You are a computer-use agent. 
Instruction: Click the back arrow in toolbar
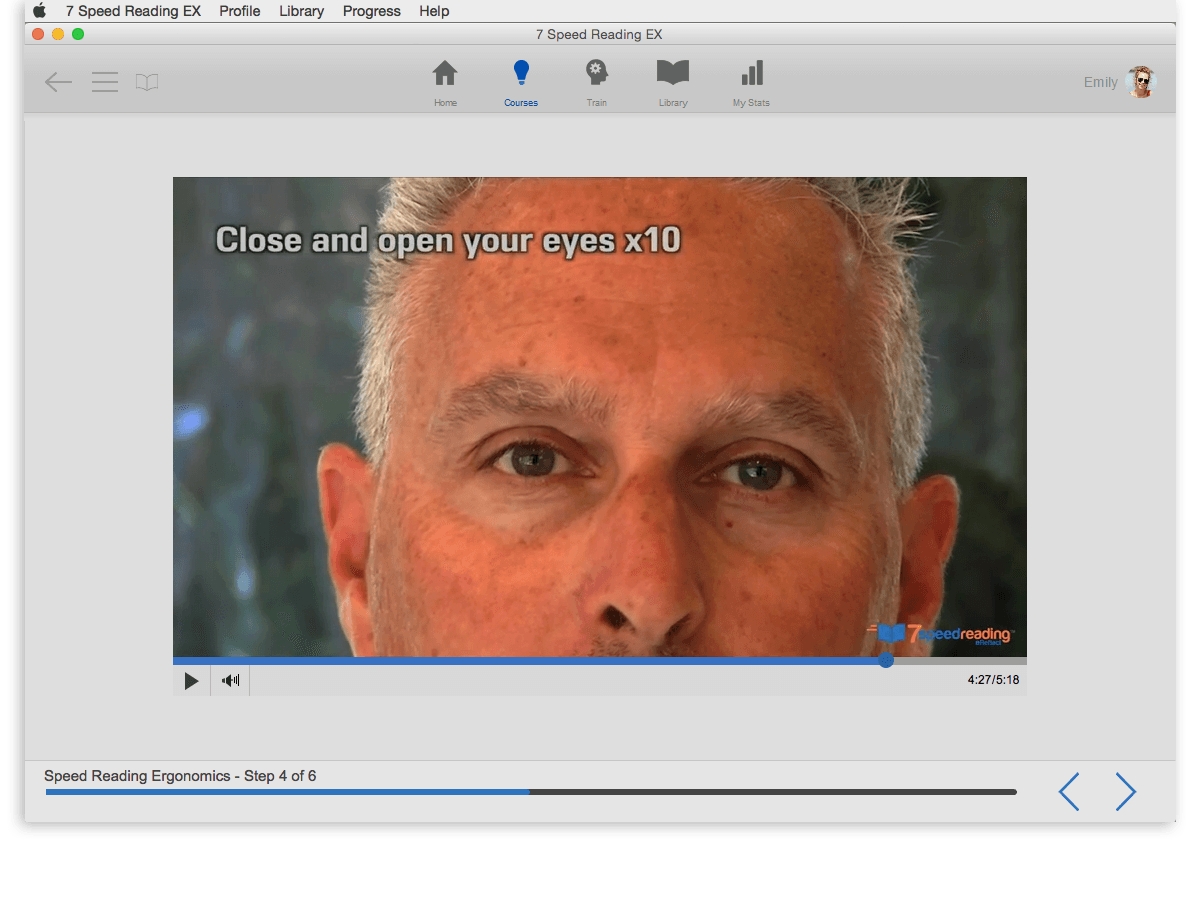(59, 82)
